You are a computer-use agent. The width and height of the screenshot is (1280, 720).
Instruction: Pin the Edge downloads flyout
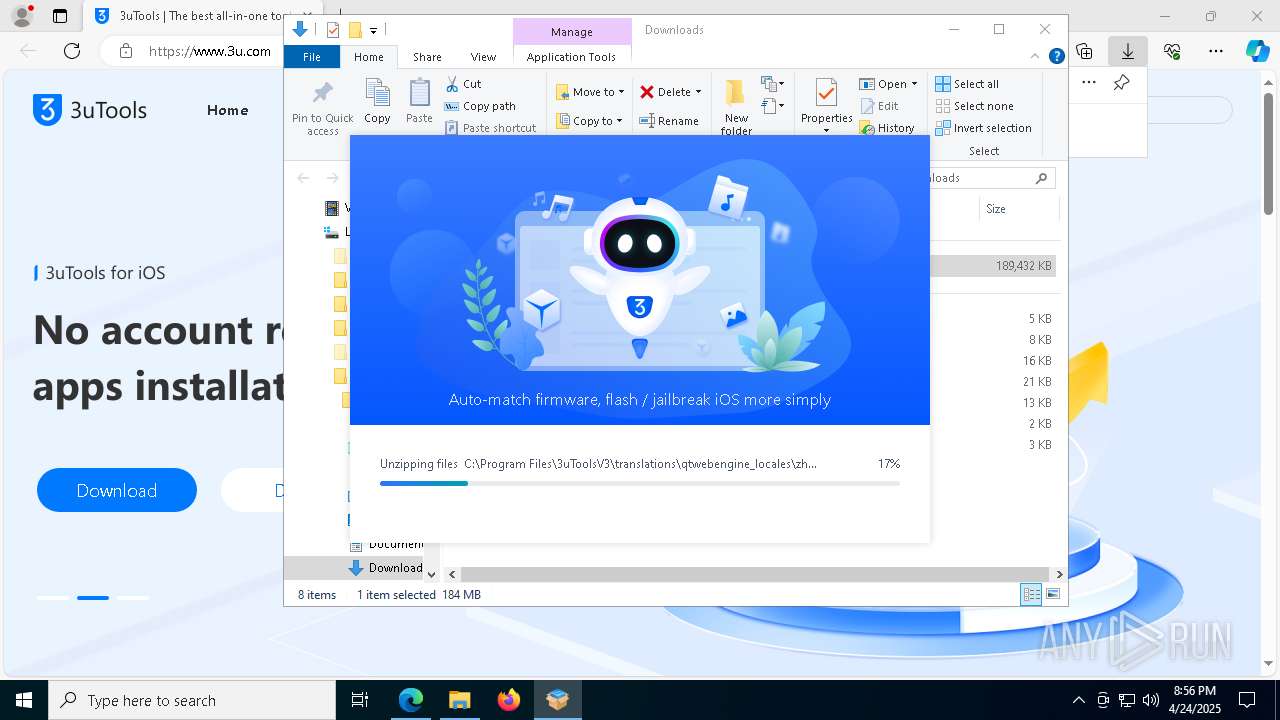1121,83
